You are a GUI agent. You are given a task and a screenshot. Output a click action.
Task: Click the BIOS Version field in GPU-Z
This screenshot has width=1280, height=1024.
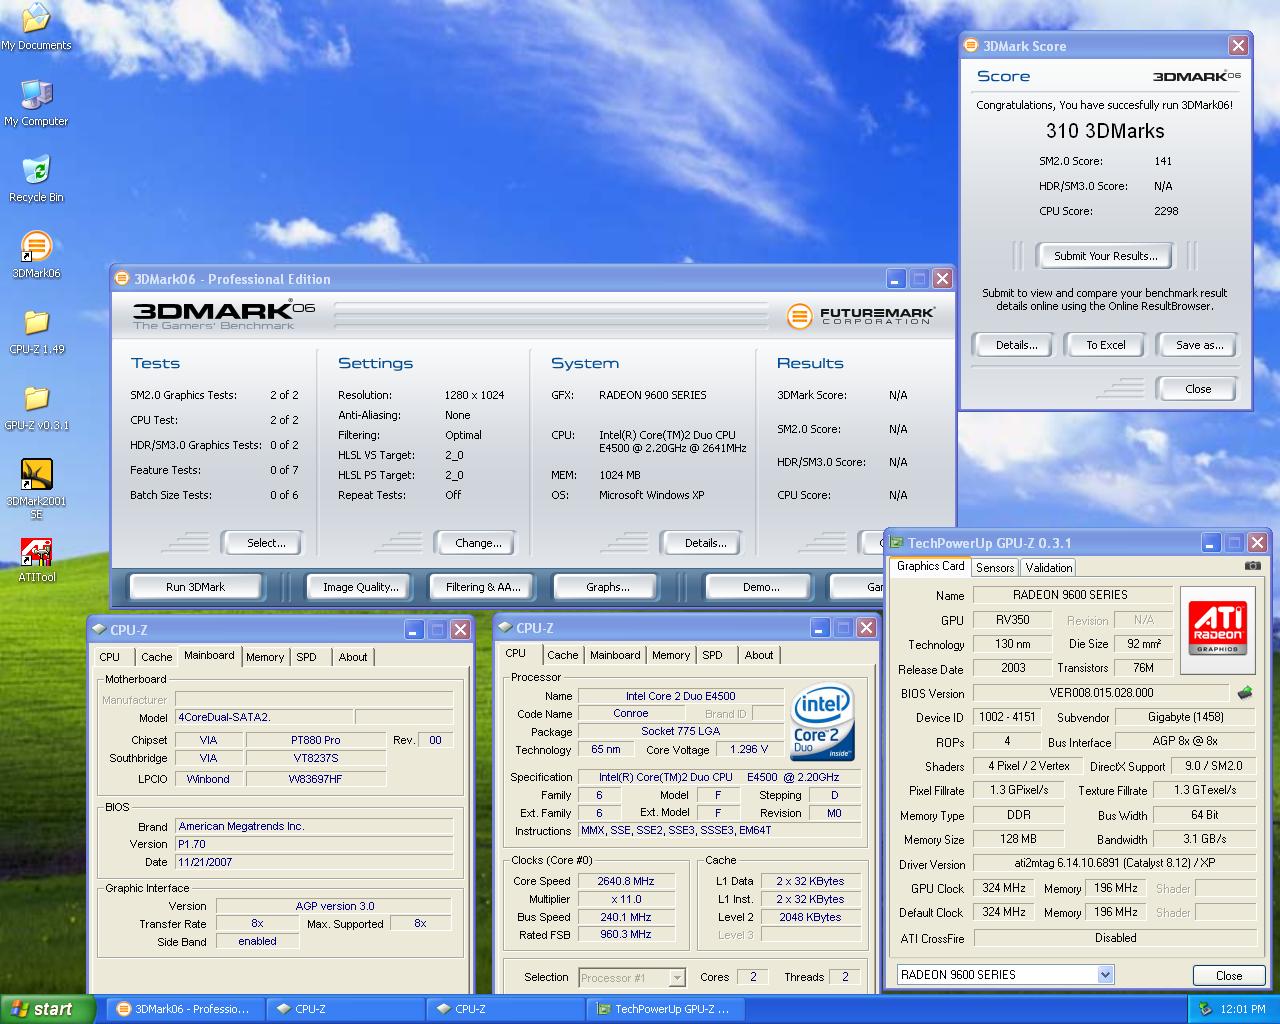point(1101,693)
